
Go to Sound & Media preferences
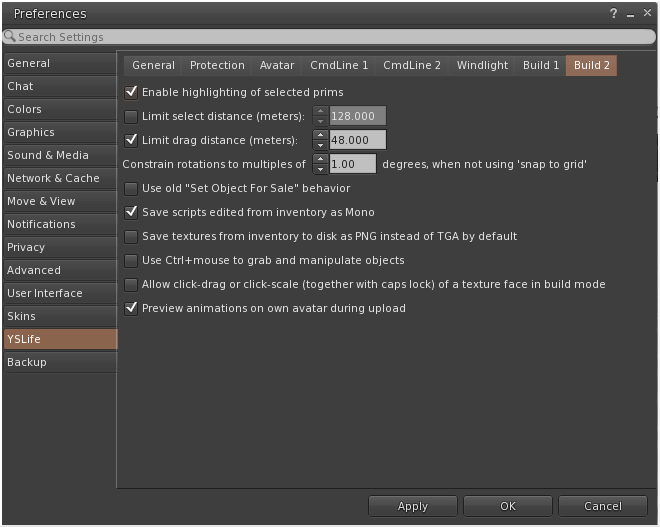pyautogui.click(x=60, y=155)
